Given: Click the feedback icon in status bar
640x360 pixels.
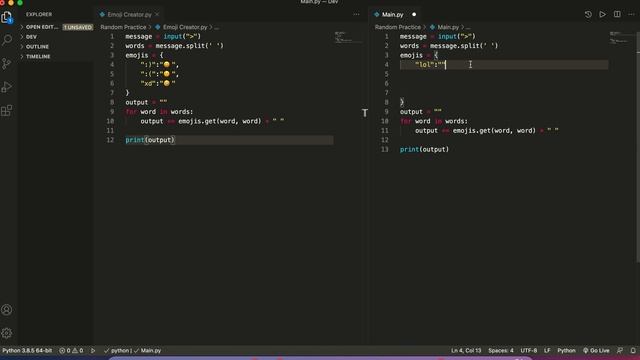Looking at the screenshot, I should point(620,351).
